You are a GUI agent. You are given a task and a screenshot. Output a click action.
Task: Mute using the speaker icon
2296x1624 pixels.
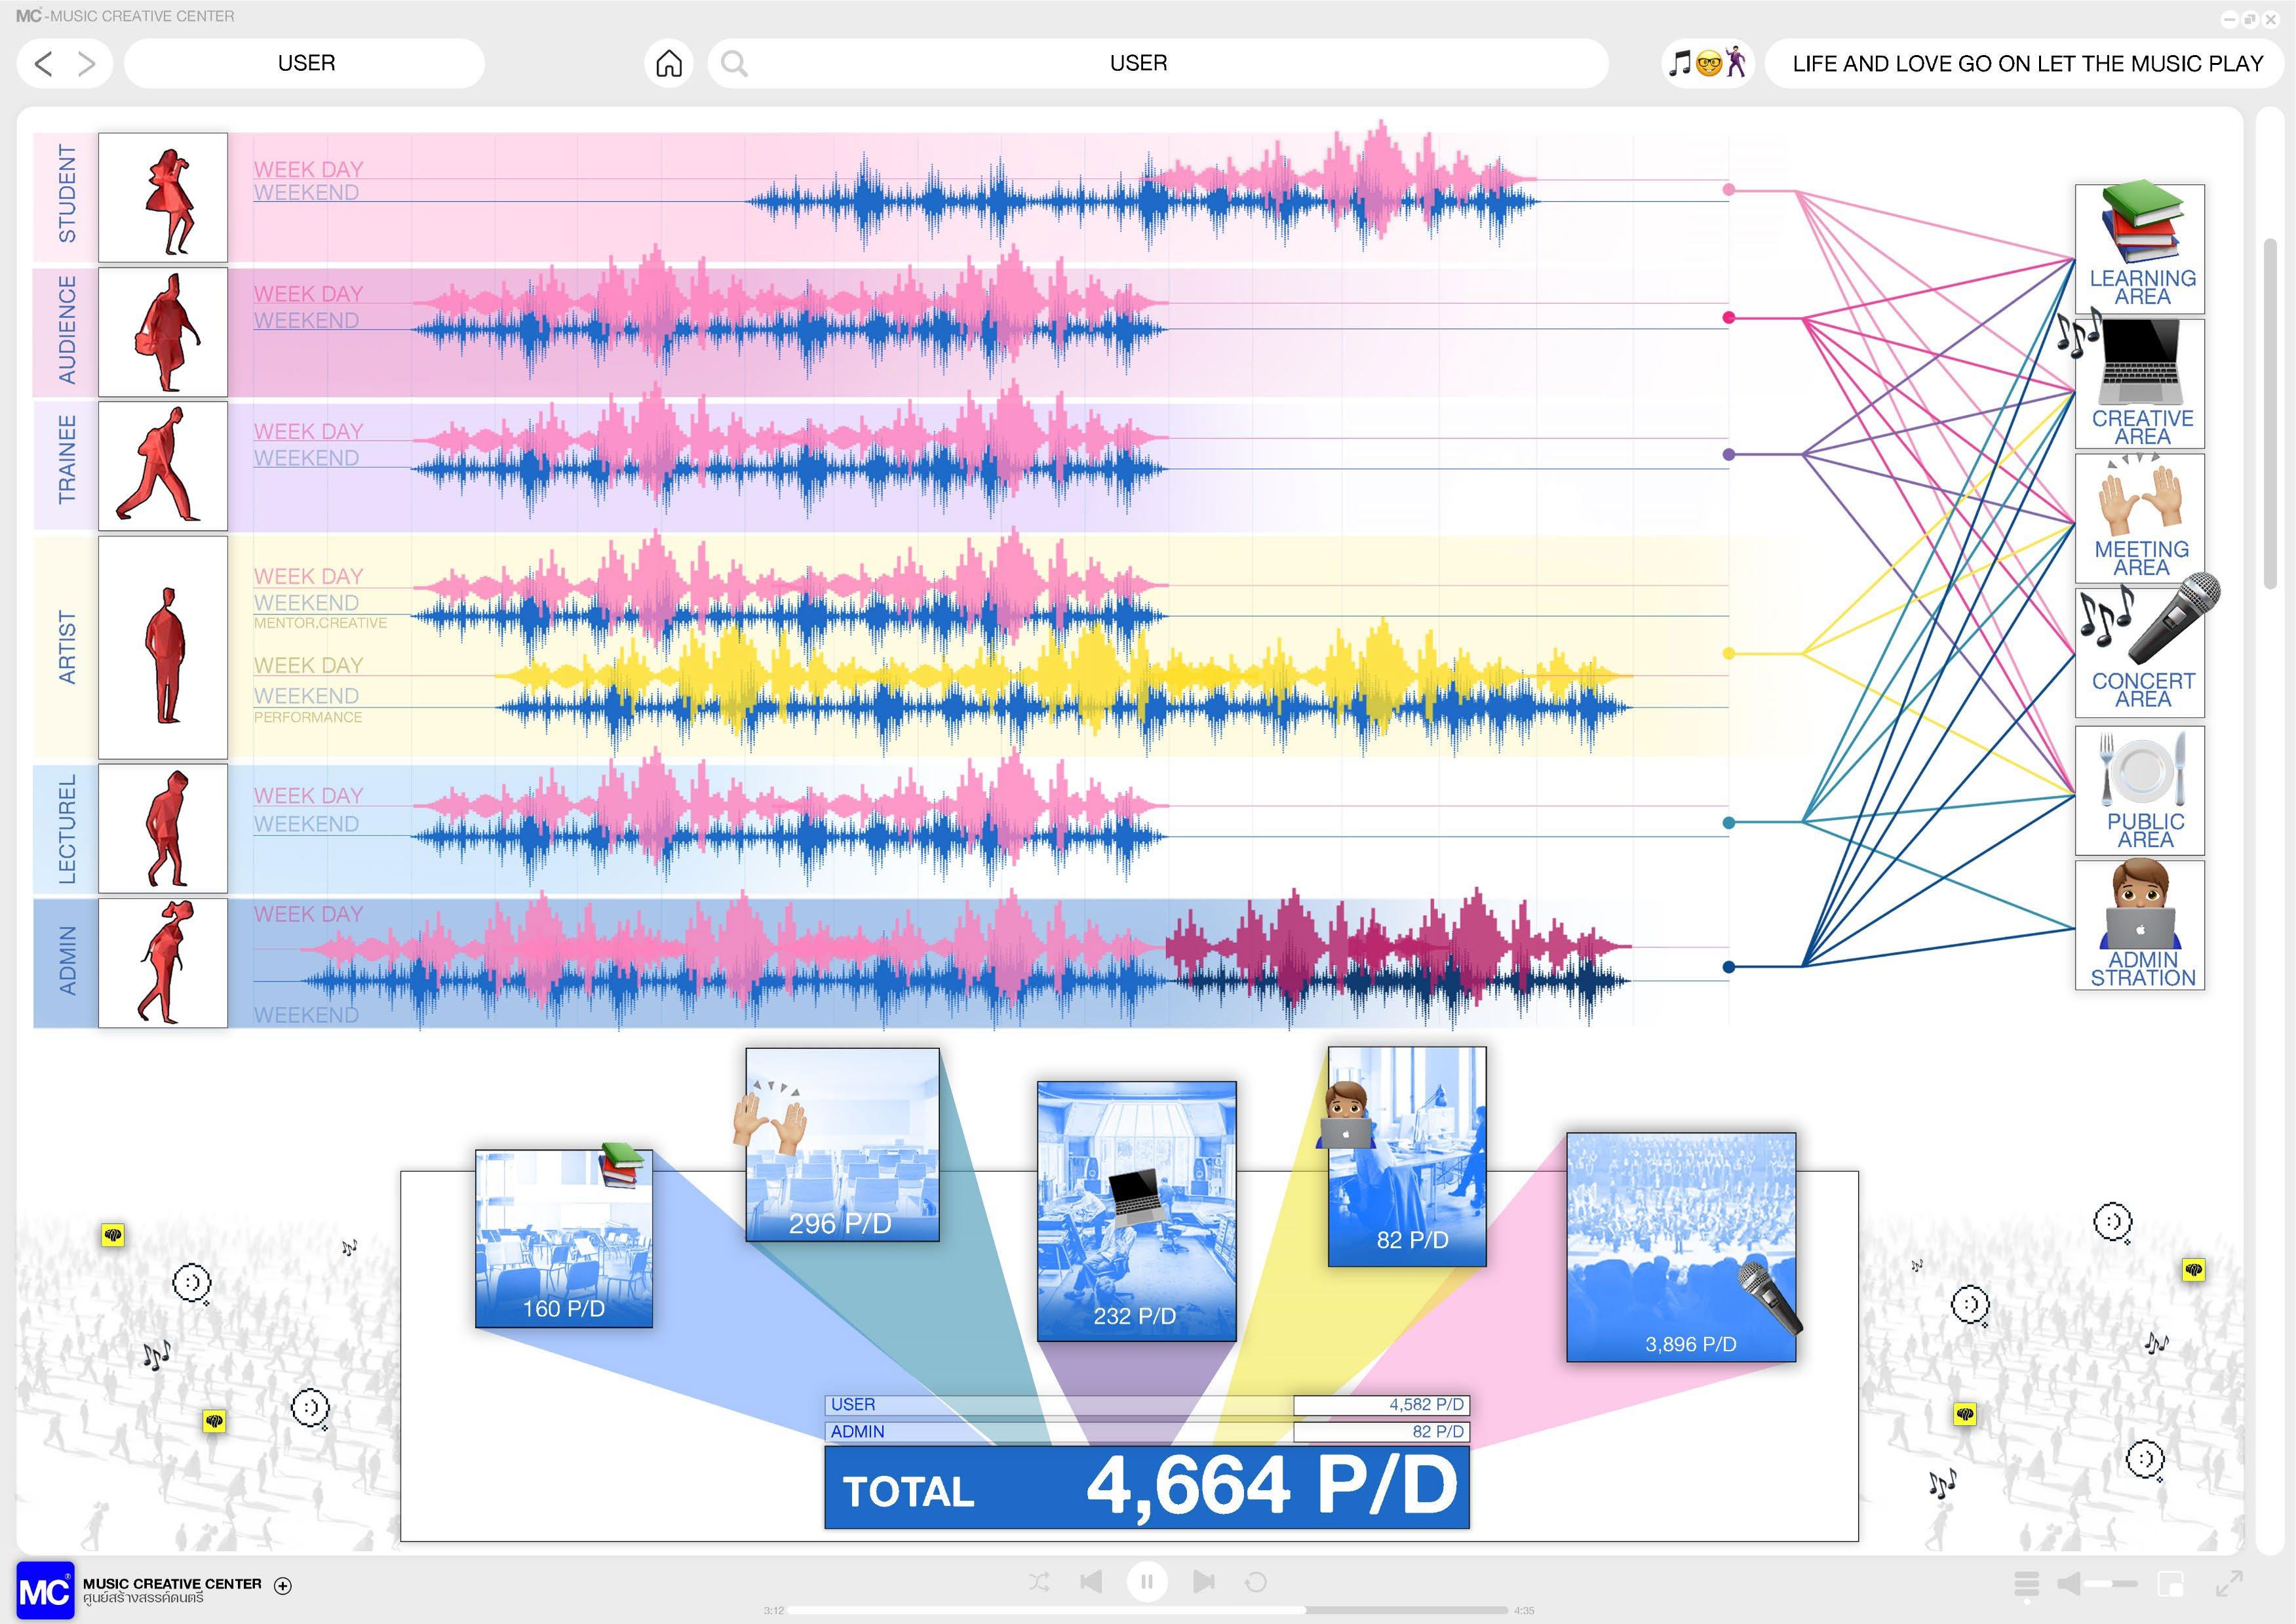coord(2068,1584)
